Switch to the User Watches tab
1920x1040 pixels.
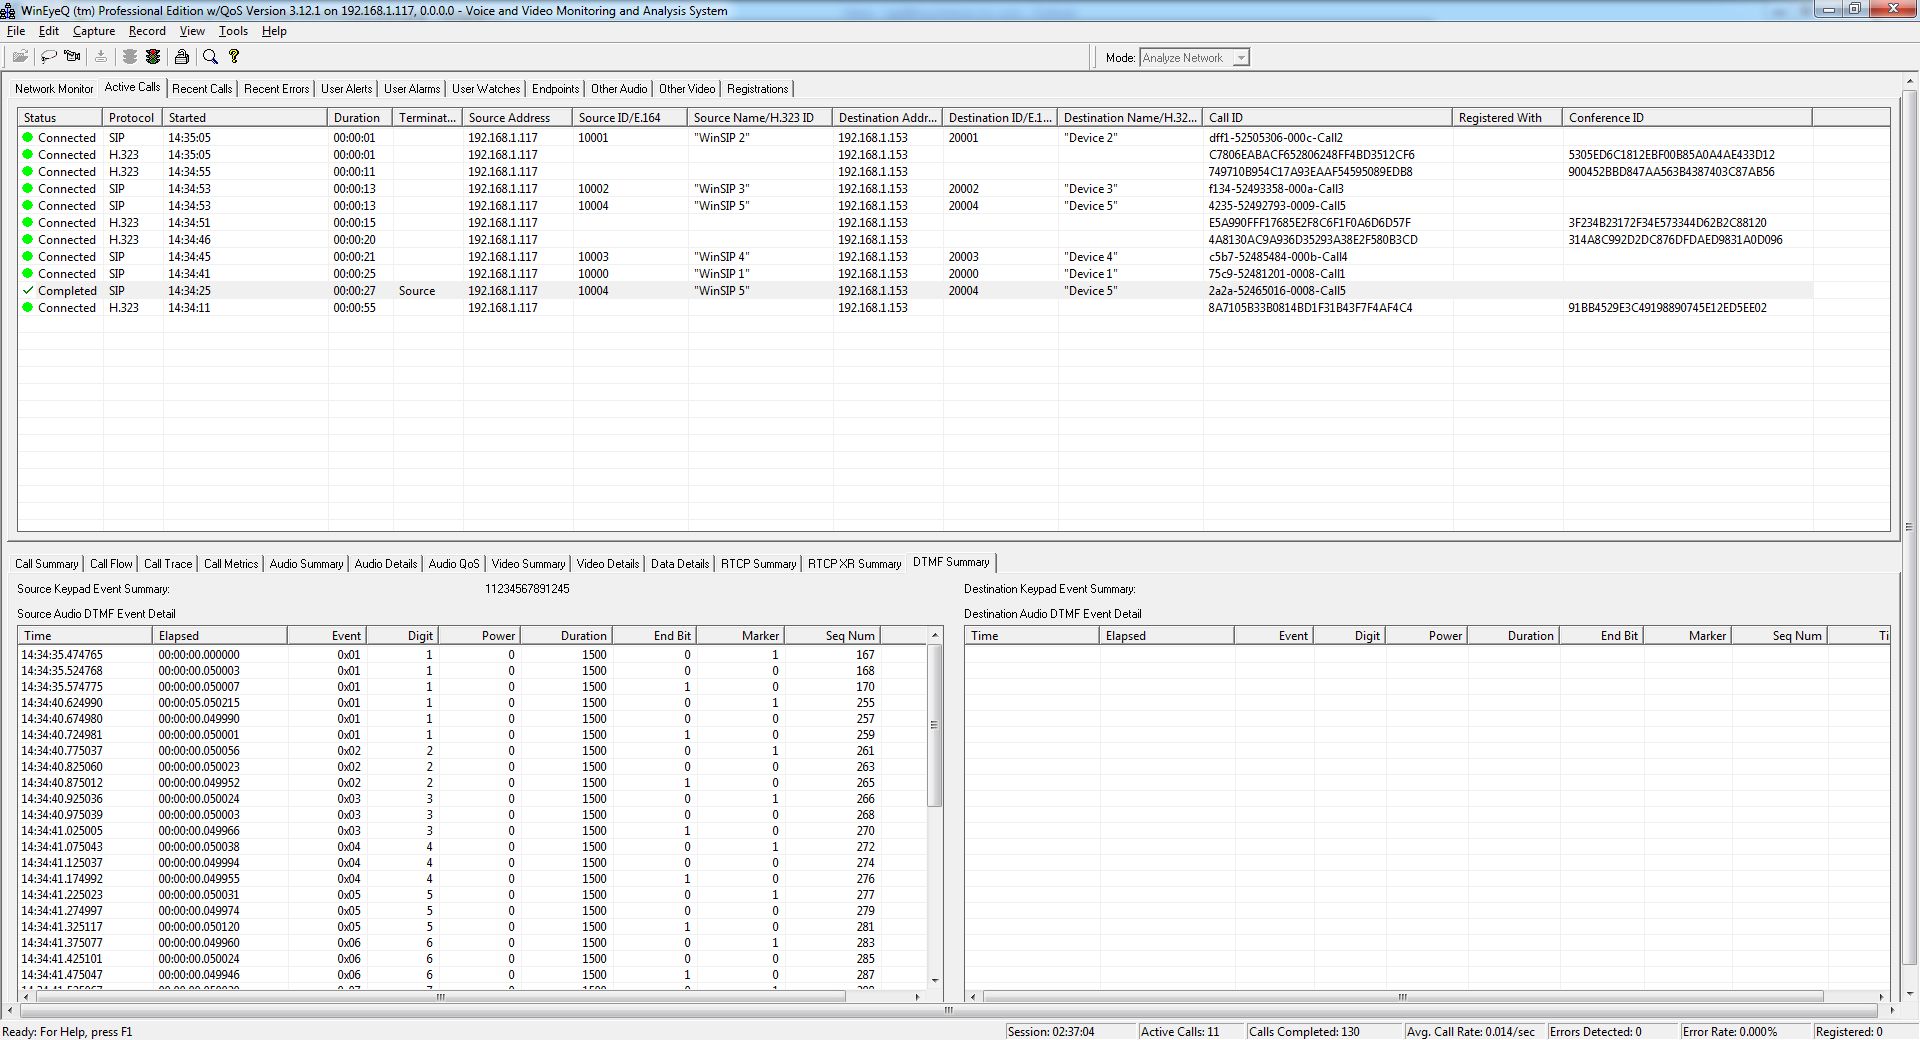click(x=486, y=89)
